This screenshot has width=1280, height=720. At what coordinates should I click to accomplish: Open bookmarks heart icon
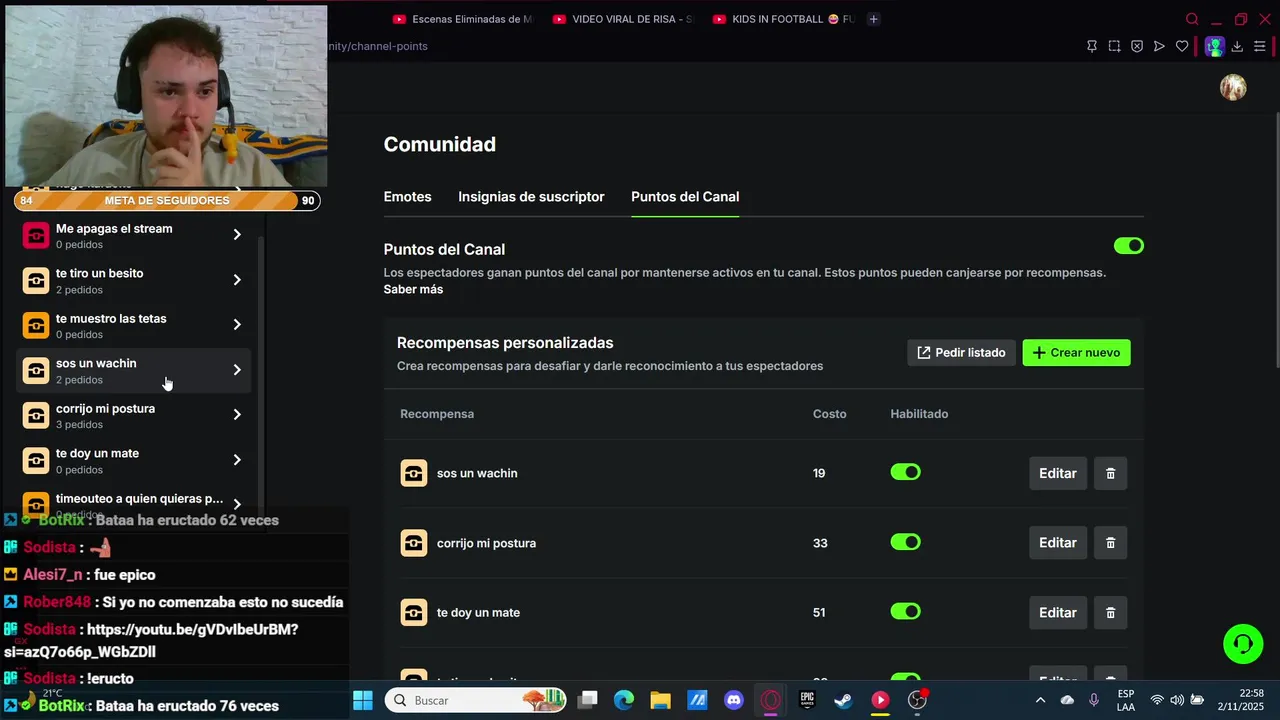click(x=1182, y=46)
